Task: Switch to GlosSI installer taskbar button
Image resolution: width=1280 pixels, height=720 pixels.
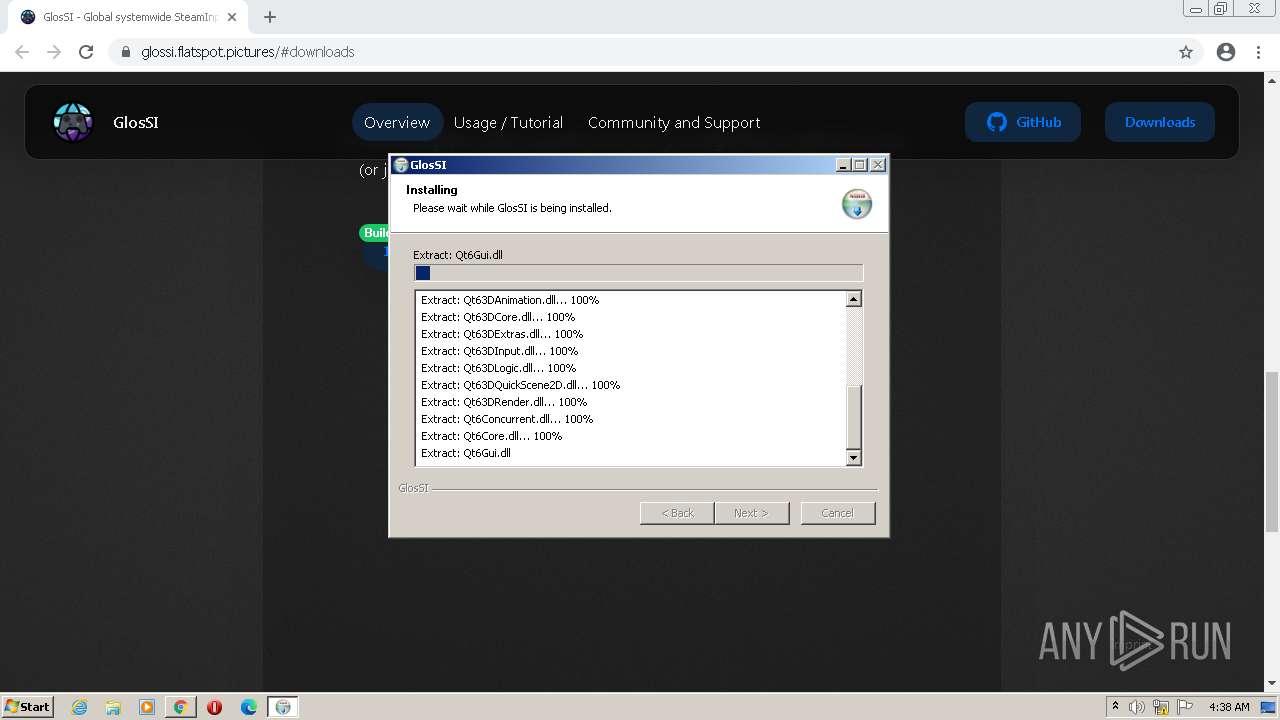Action: (283, 707)
